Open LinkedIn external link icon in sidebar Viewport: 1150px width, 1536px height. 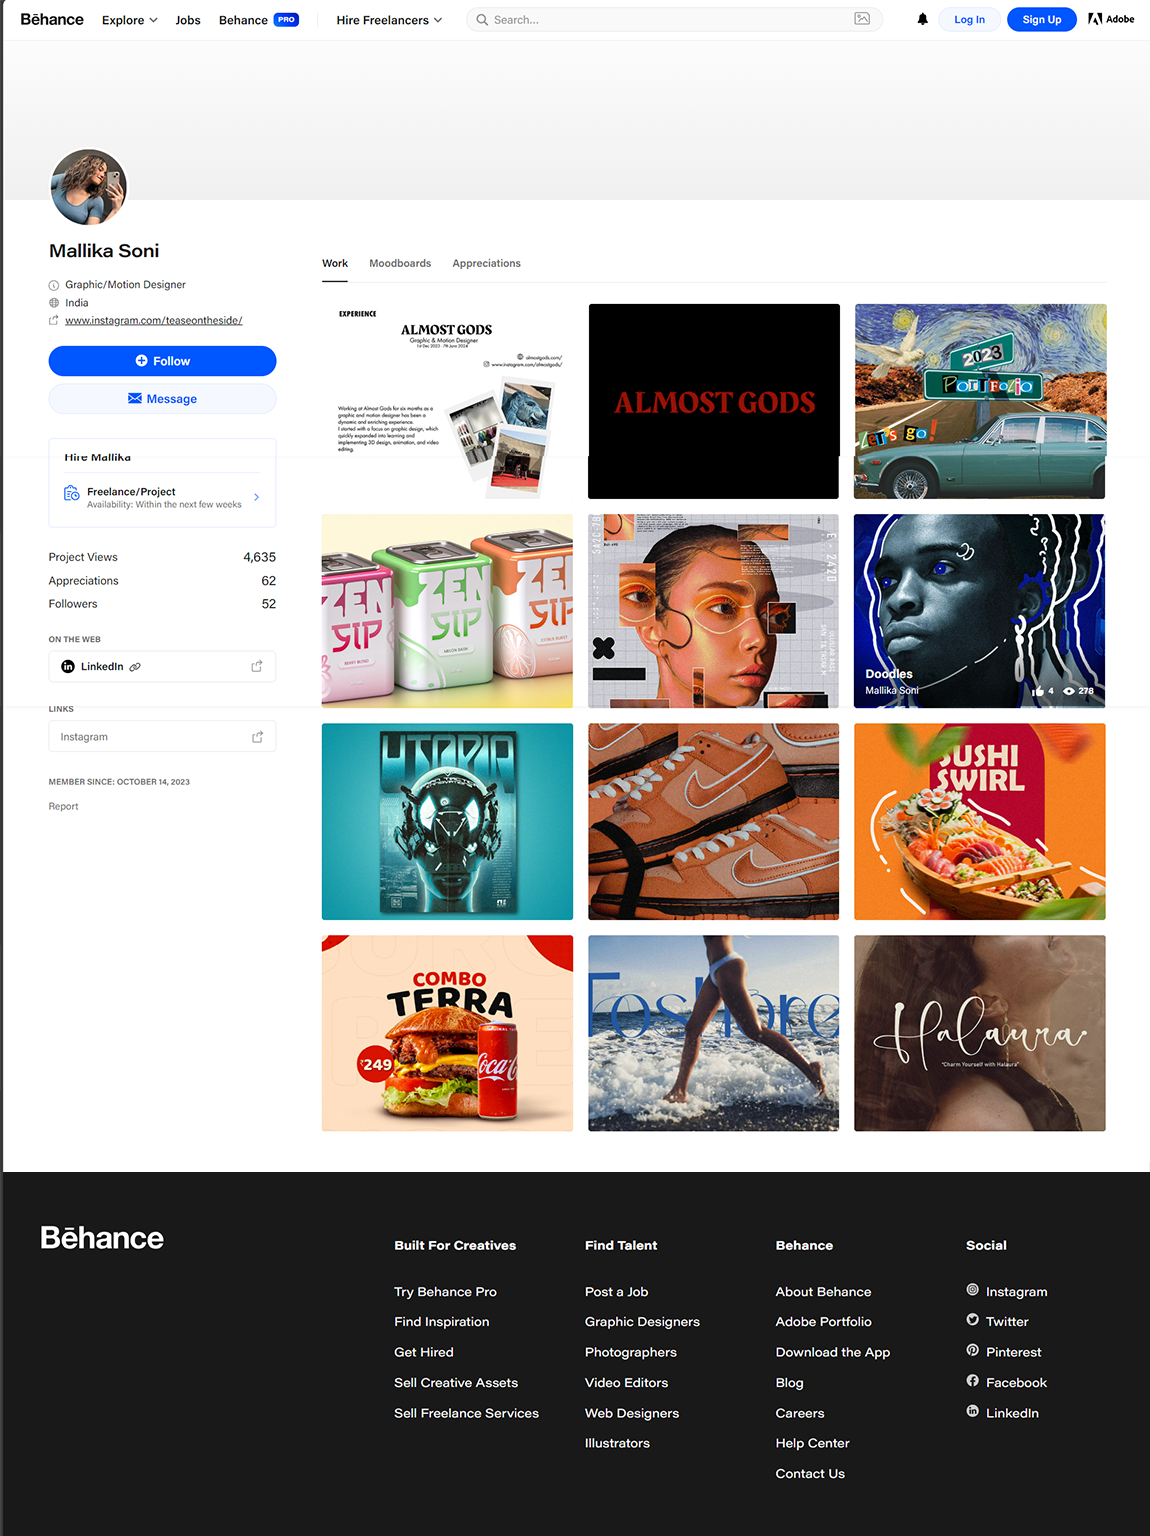coord(257,666)
